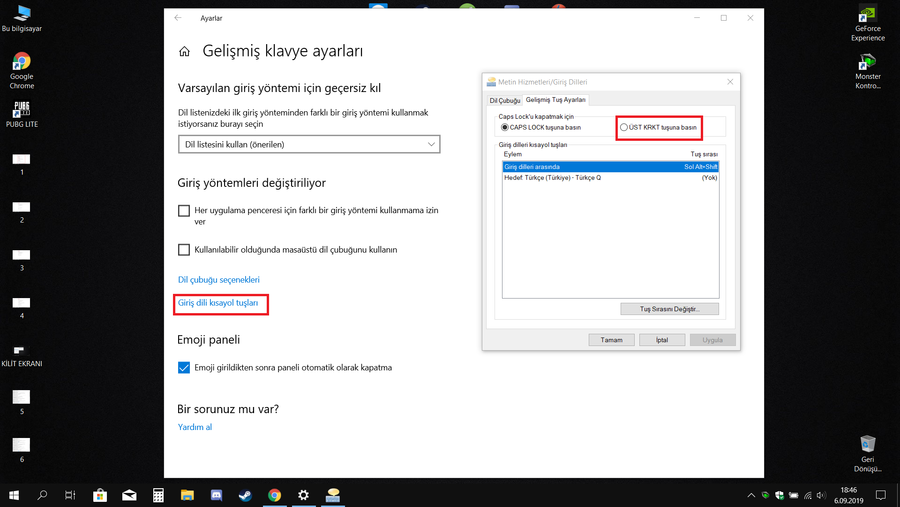Select the desktop file named 4
Screen dimensions: 900x507
click(x=22, y=308)
